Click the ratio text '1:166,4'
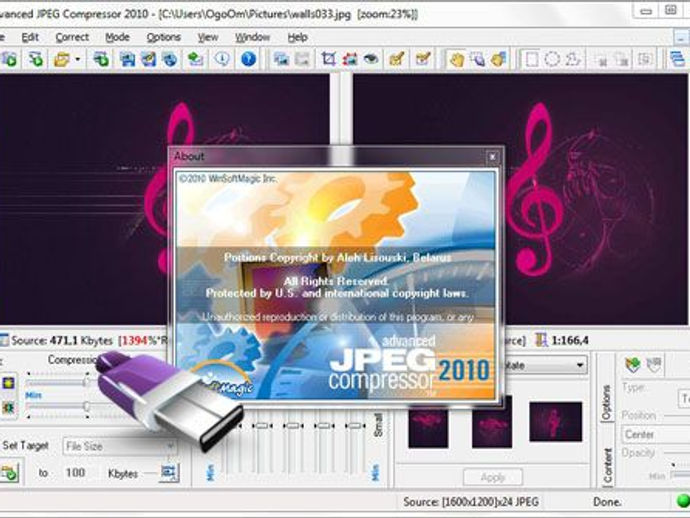 (x=570, y=340)
